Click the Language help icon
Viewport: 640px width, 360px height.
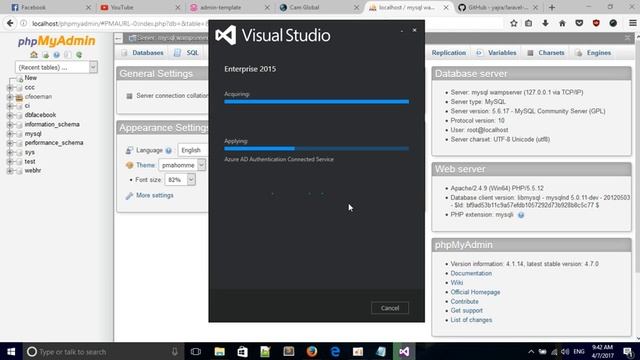coord(169,151)
